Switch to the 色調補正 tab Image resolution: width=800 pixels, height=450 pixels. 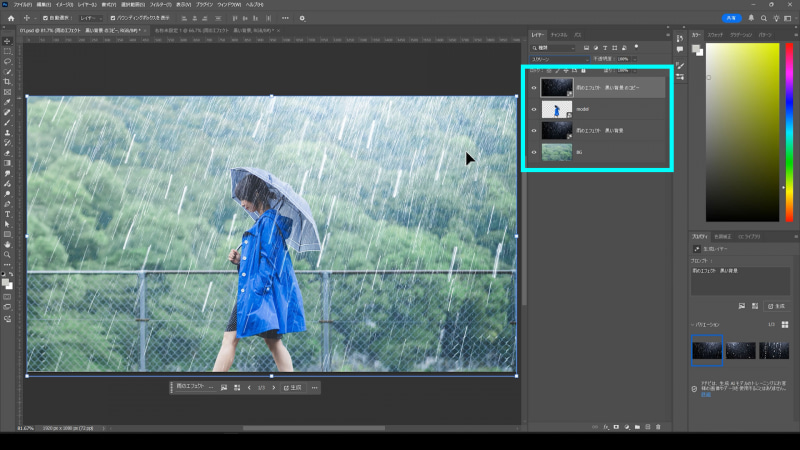[x=722, y=237]
